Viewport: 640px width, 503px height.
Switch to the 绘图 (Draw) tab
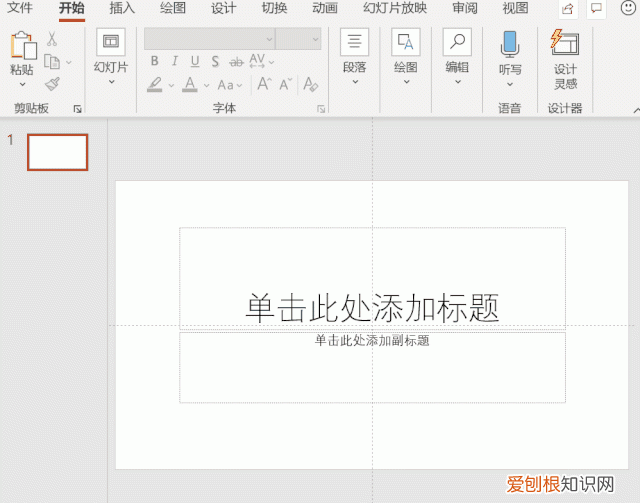(173, 8)
